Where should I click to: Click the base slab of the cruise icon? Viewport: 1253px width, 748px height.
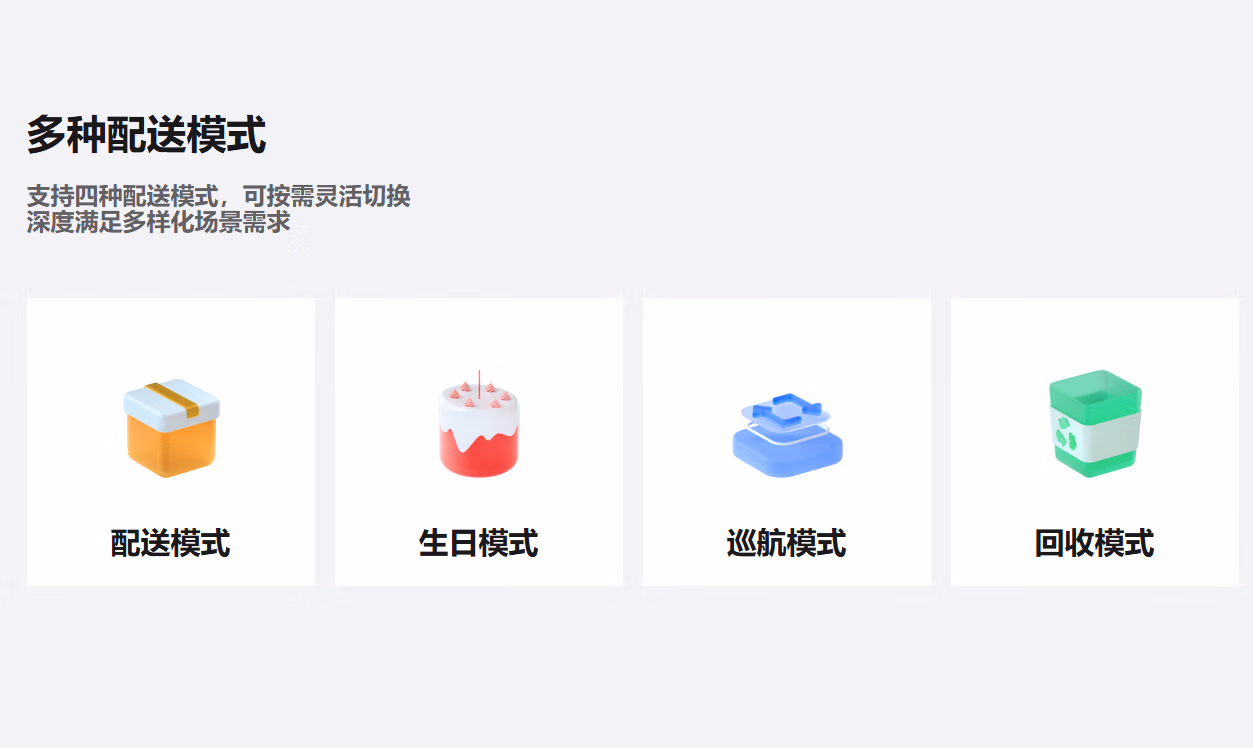[788, 455]
